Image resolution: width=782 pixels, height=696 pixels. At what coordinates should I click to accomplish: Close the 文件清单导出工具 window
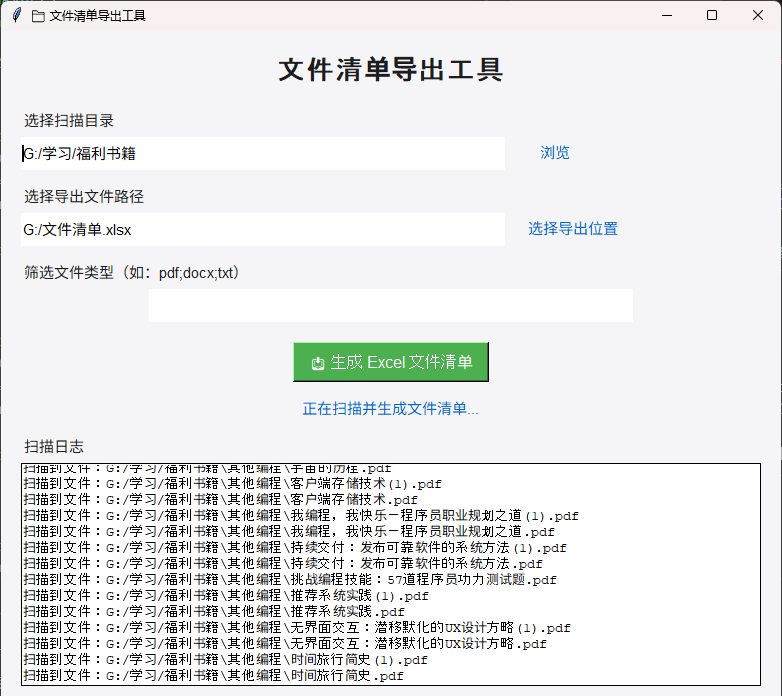click(757, 15)
